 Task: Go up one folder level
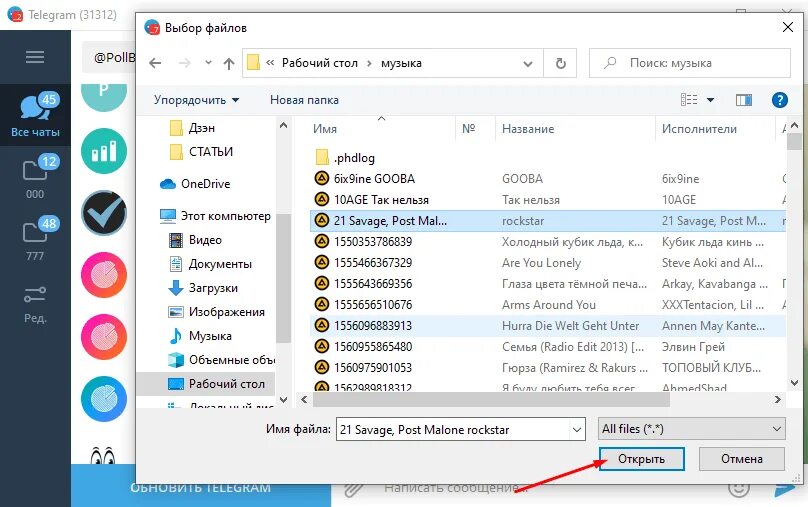(x=229, y=63)
